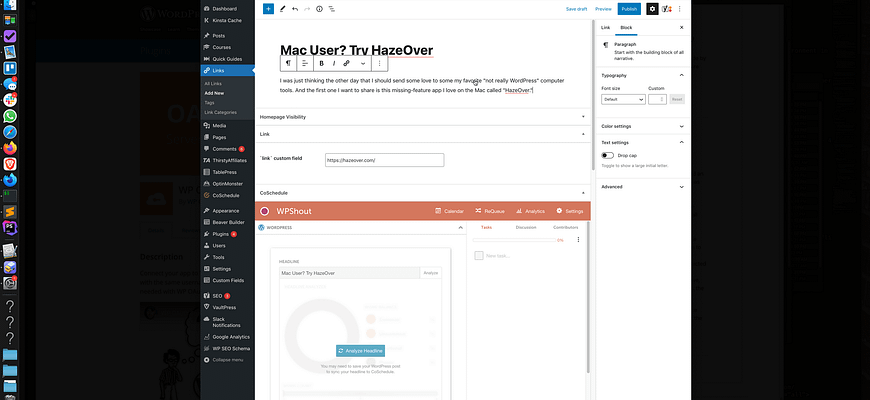Select the Contributors tab in CoSchedule

[565, 227]
